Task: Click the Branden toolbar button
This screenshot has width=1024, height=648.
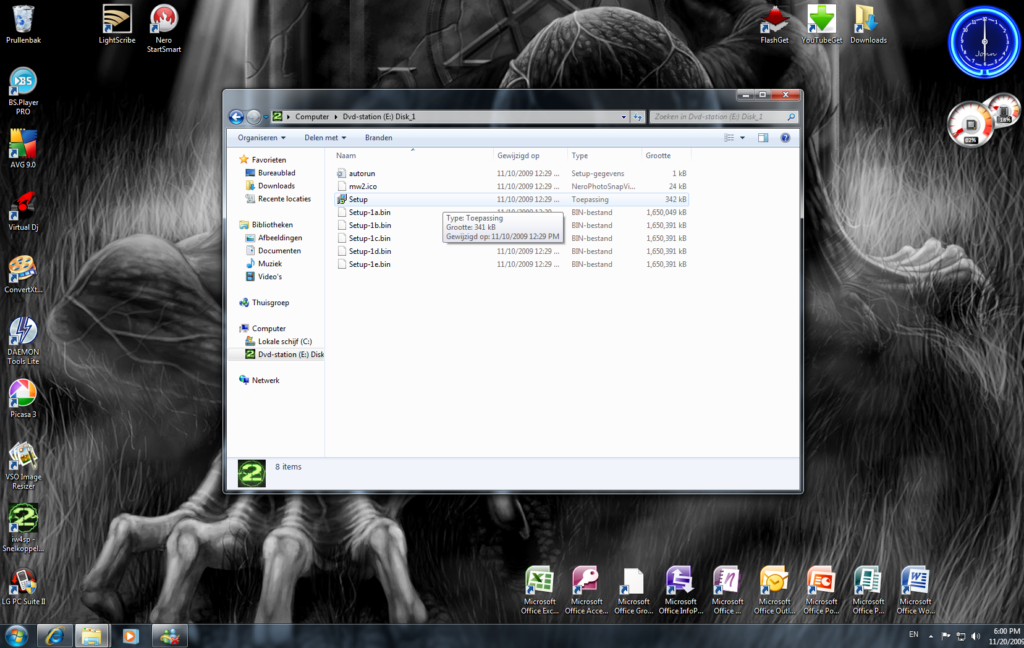Action: point(379,138)
